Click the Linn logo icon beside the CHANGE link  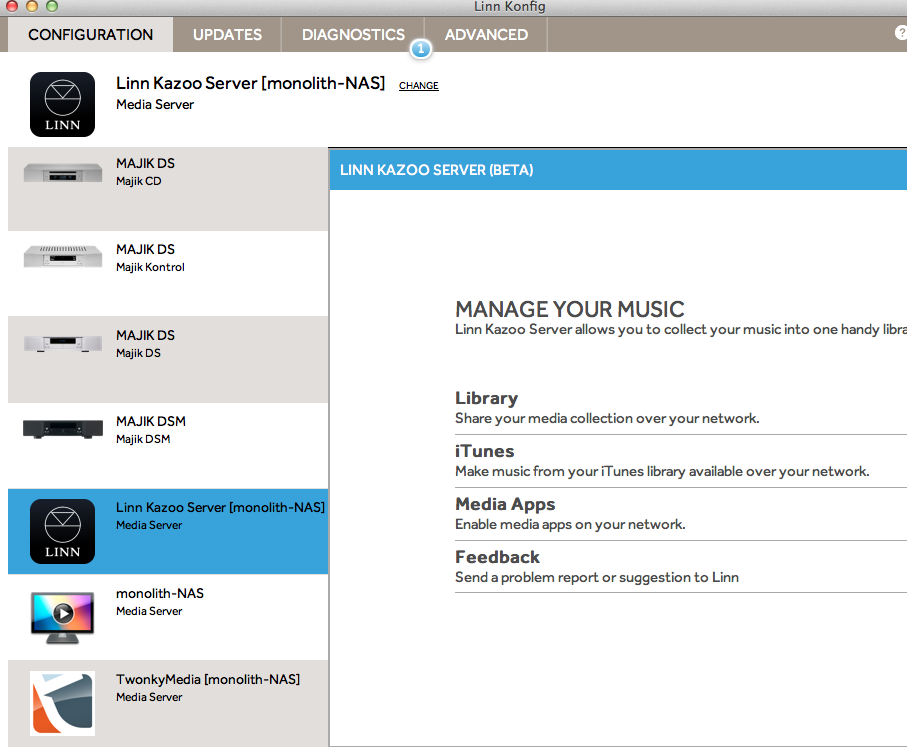pyautogui.click(x=62, y=104)
